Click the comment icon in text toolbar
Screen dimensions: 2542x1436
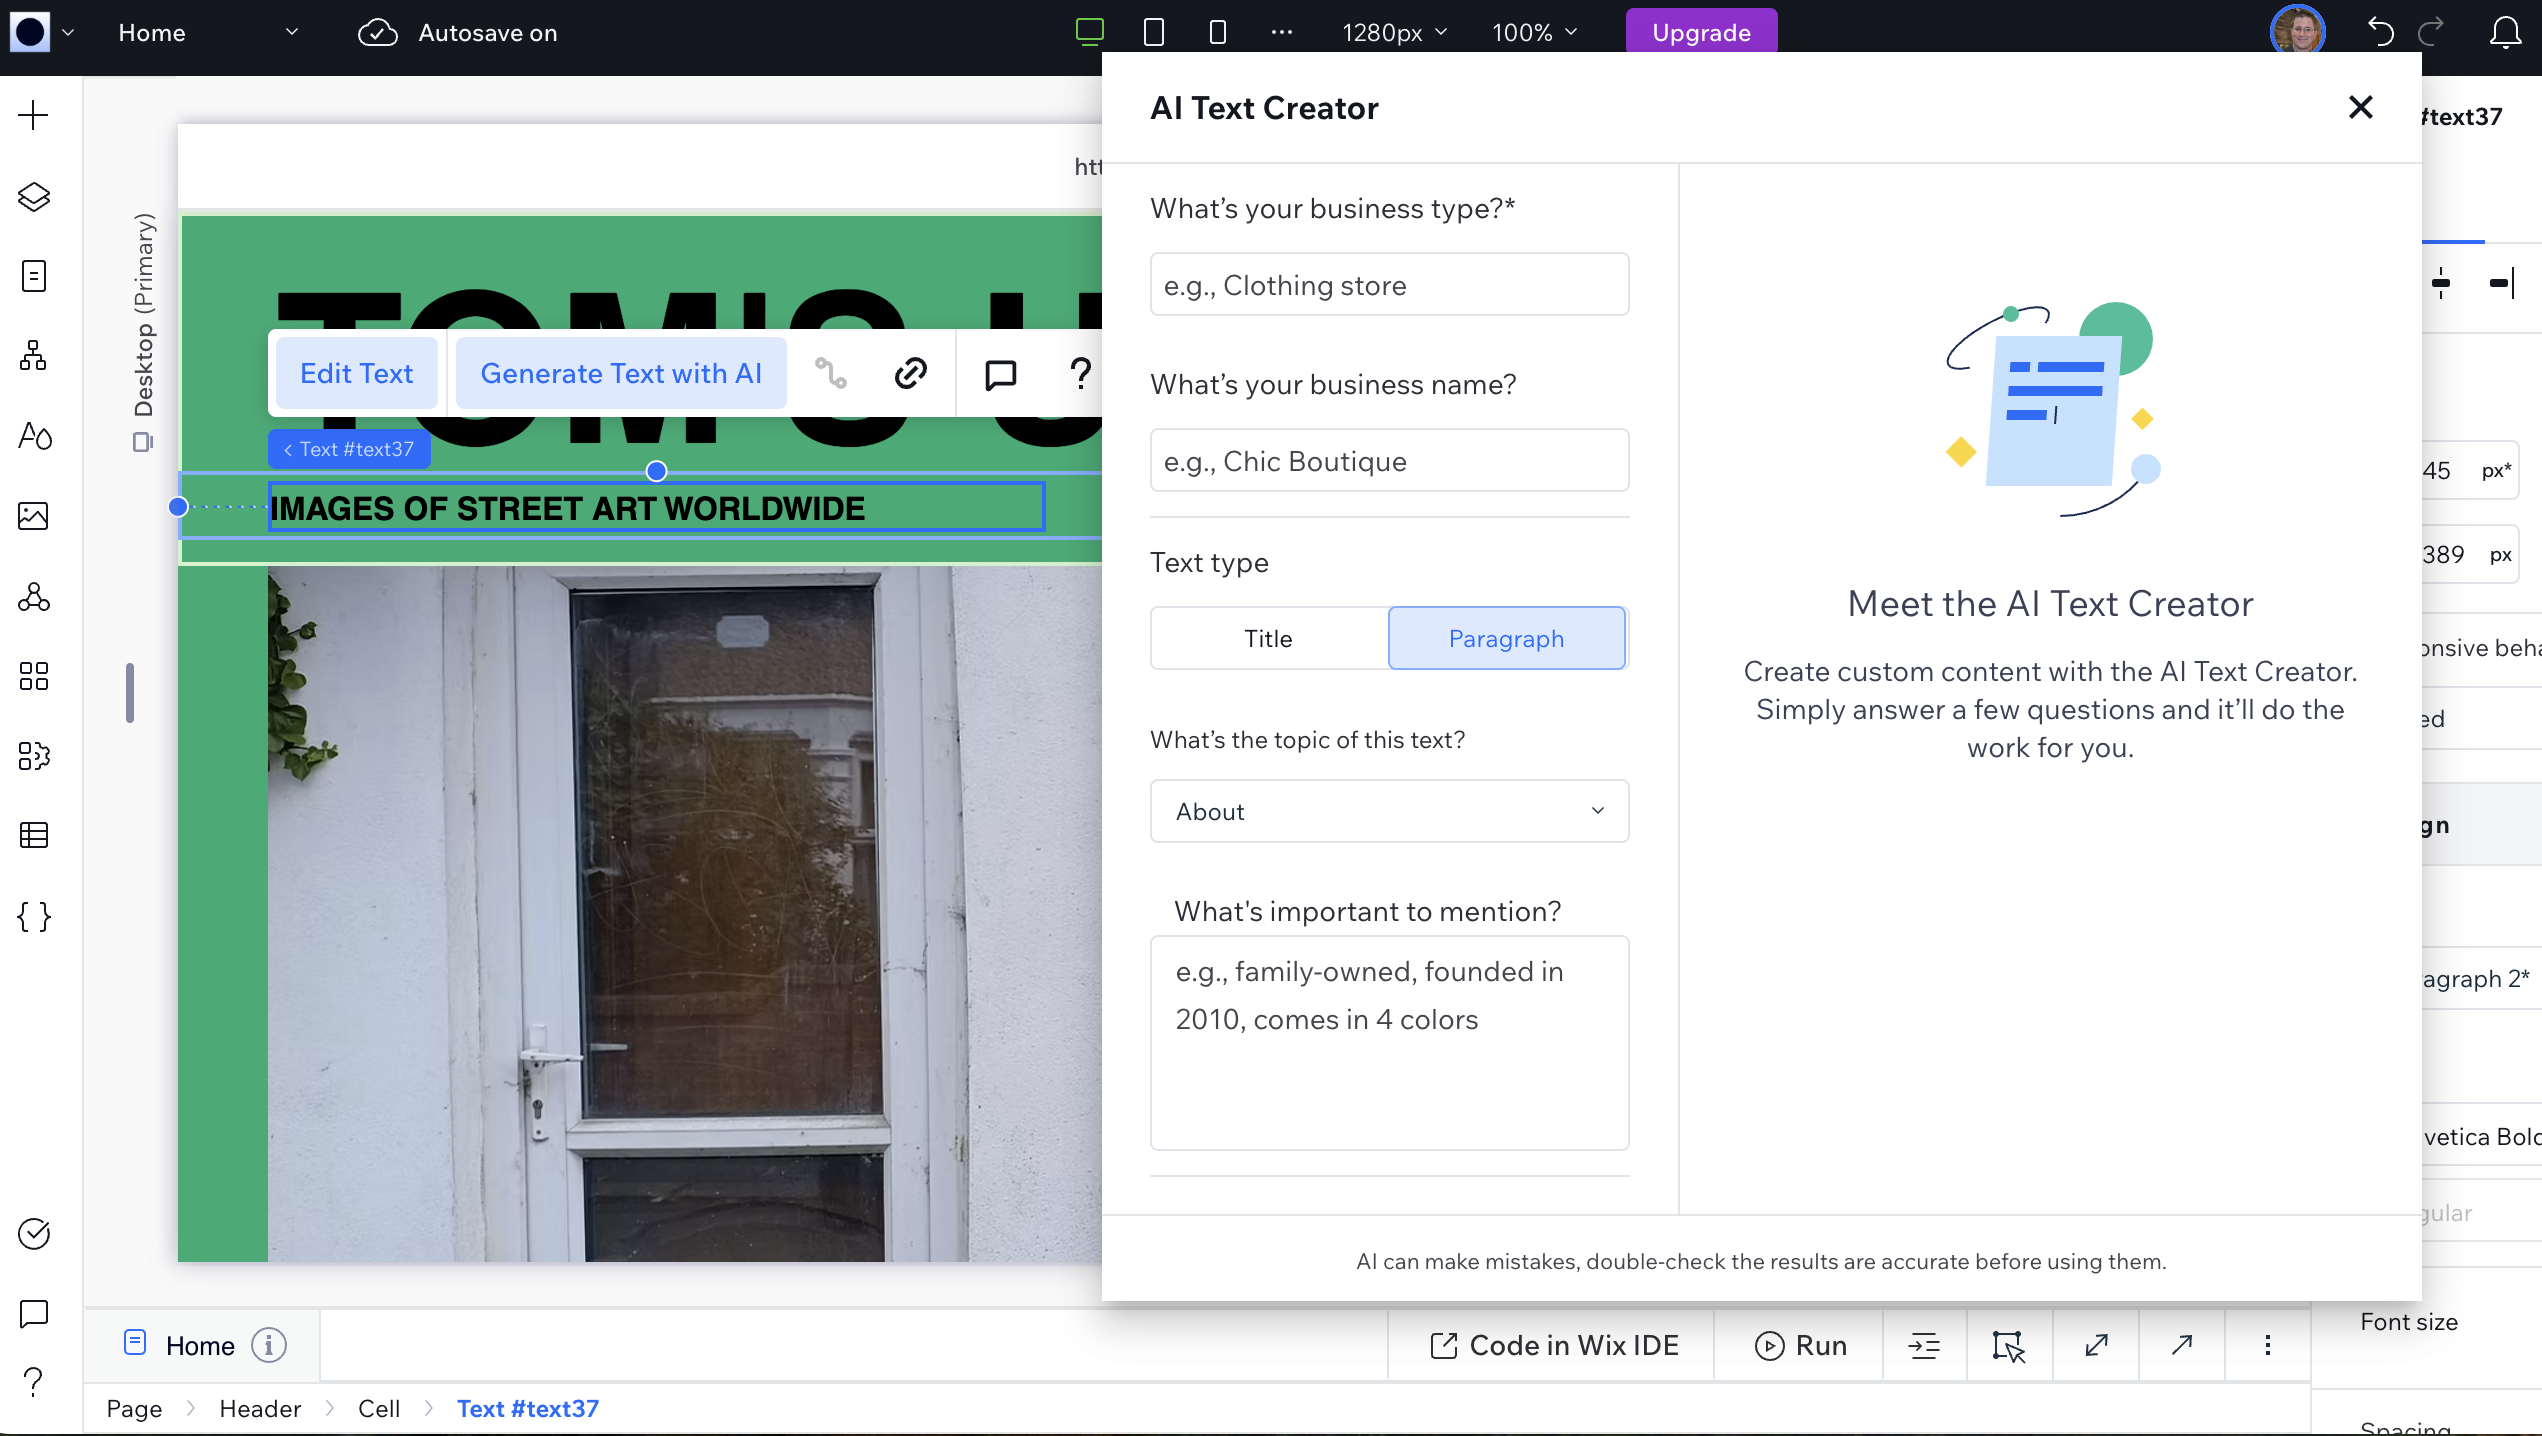[x=1000, y=373]
